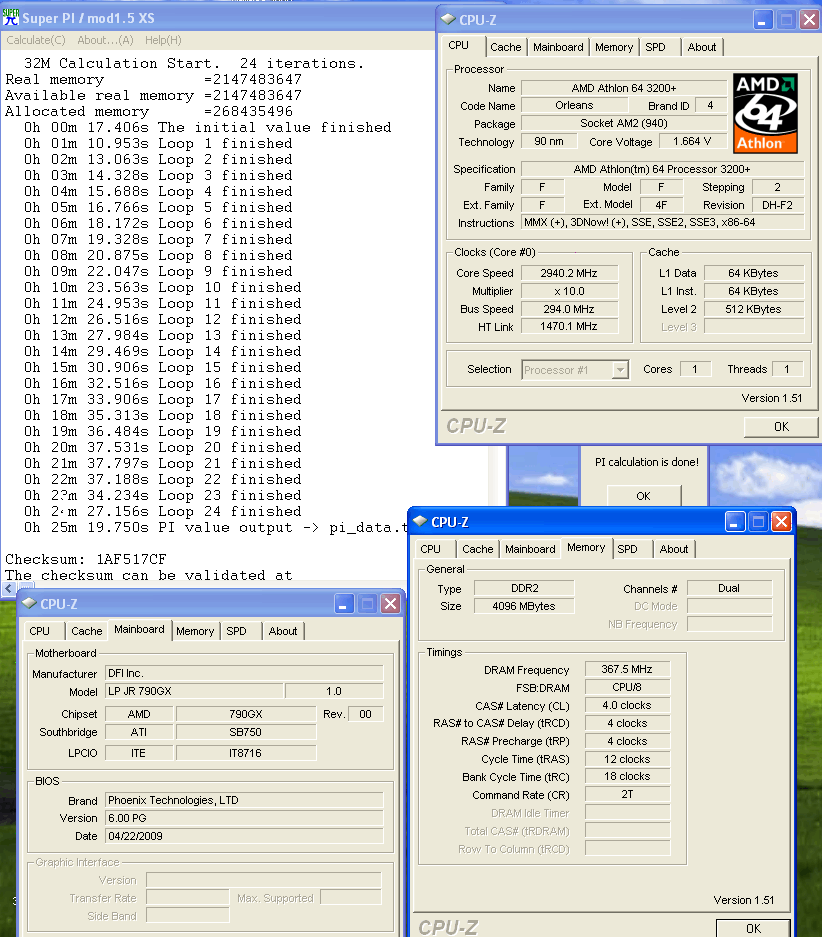This screenshot has height=937, width=822.
Task: Click the Core Speed value 2940.2 MHz
Action: [569, 273]
